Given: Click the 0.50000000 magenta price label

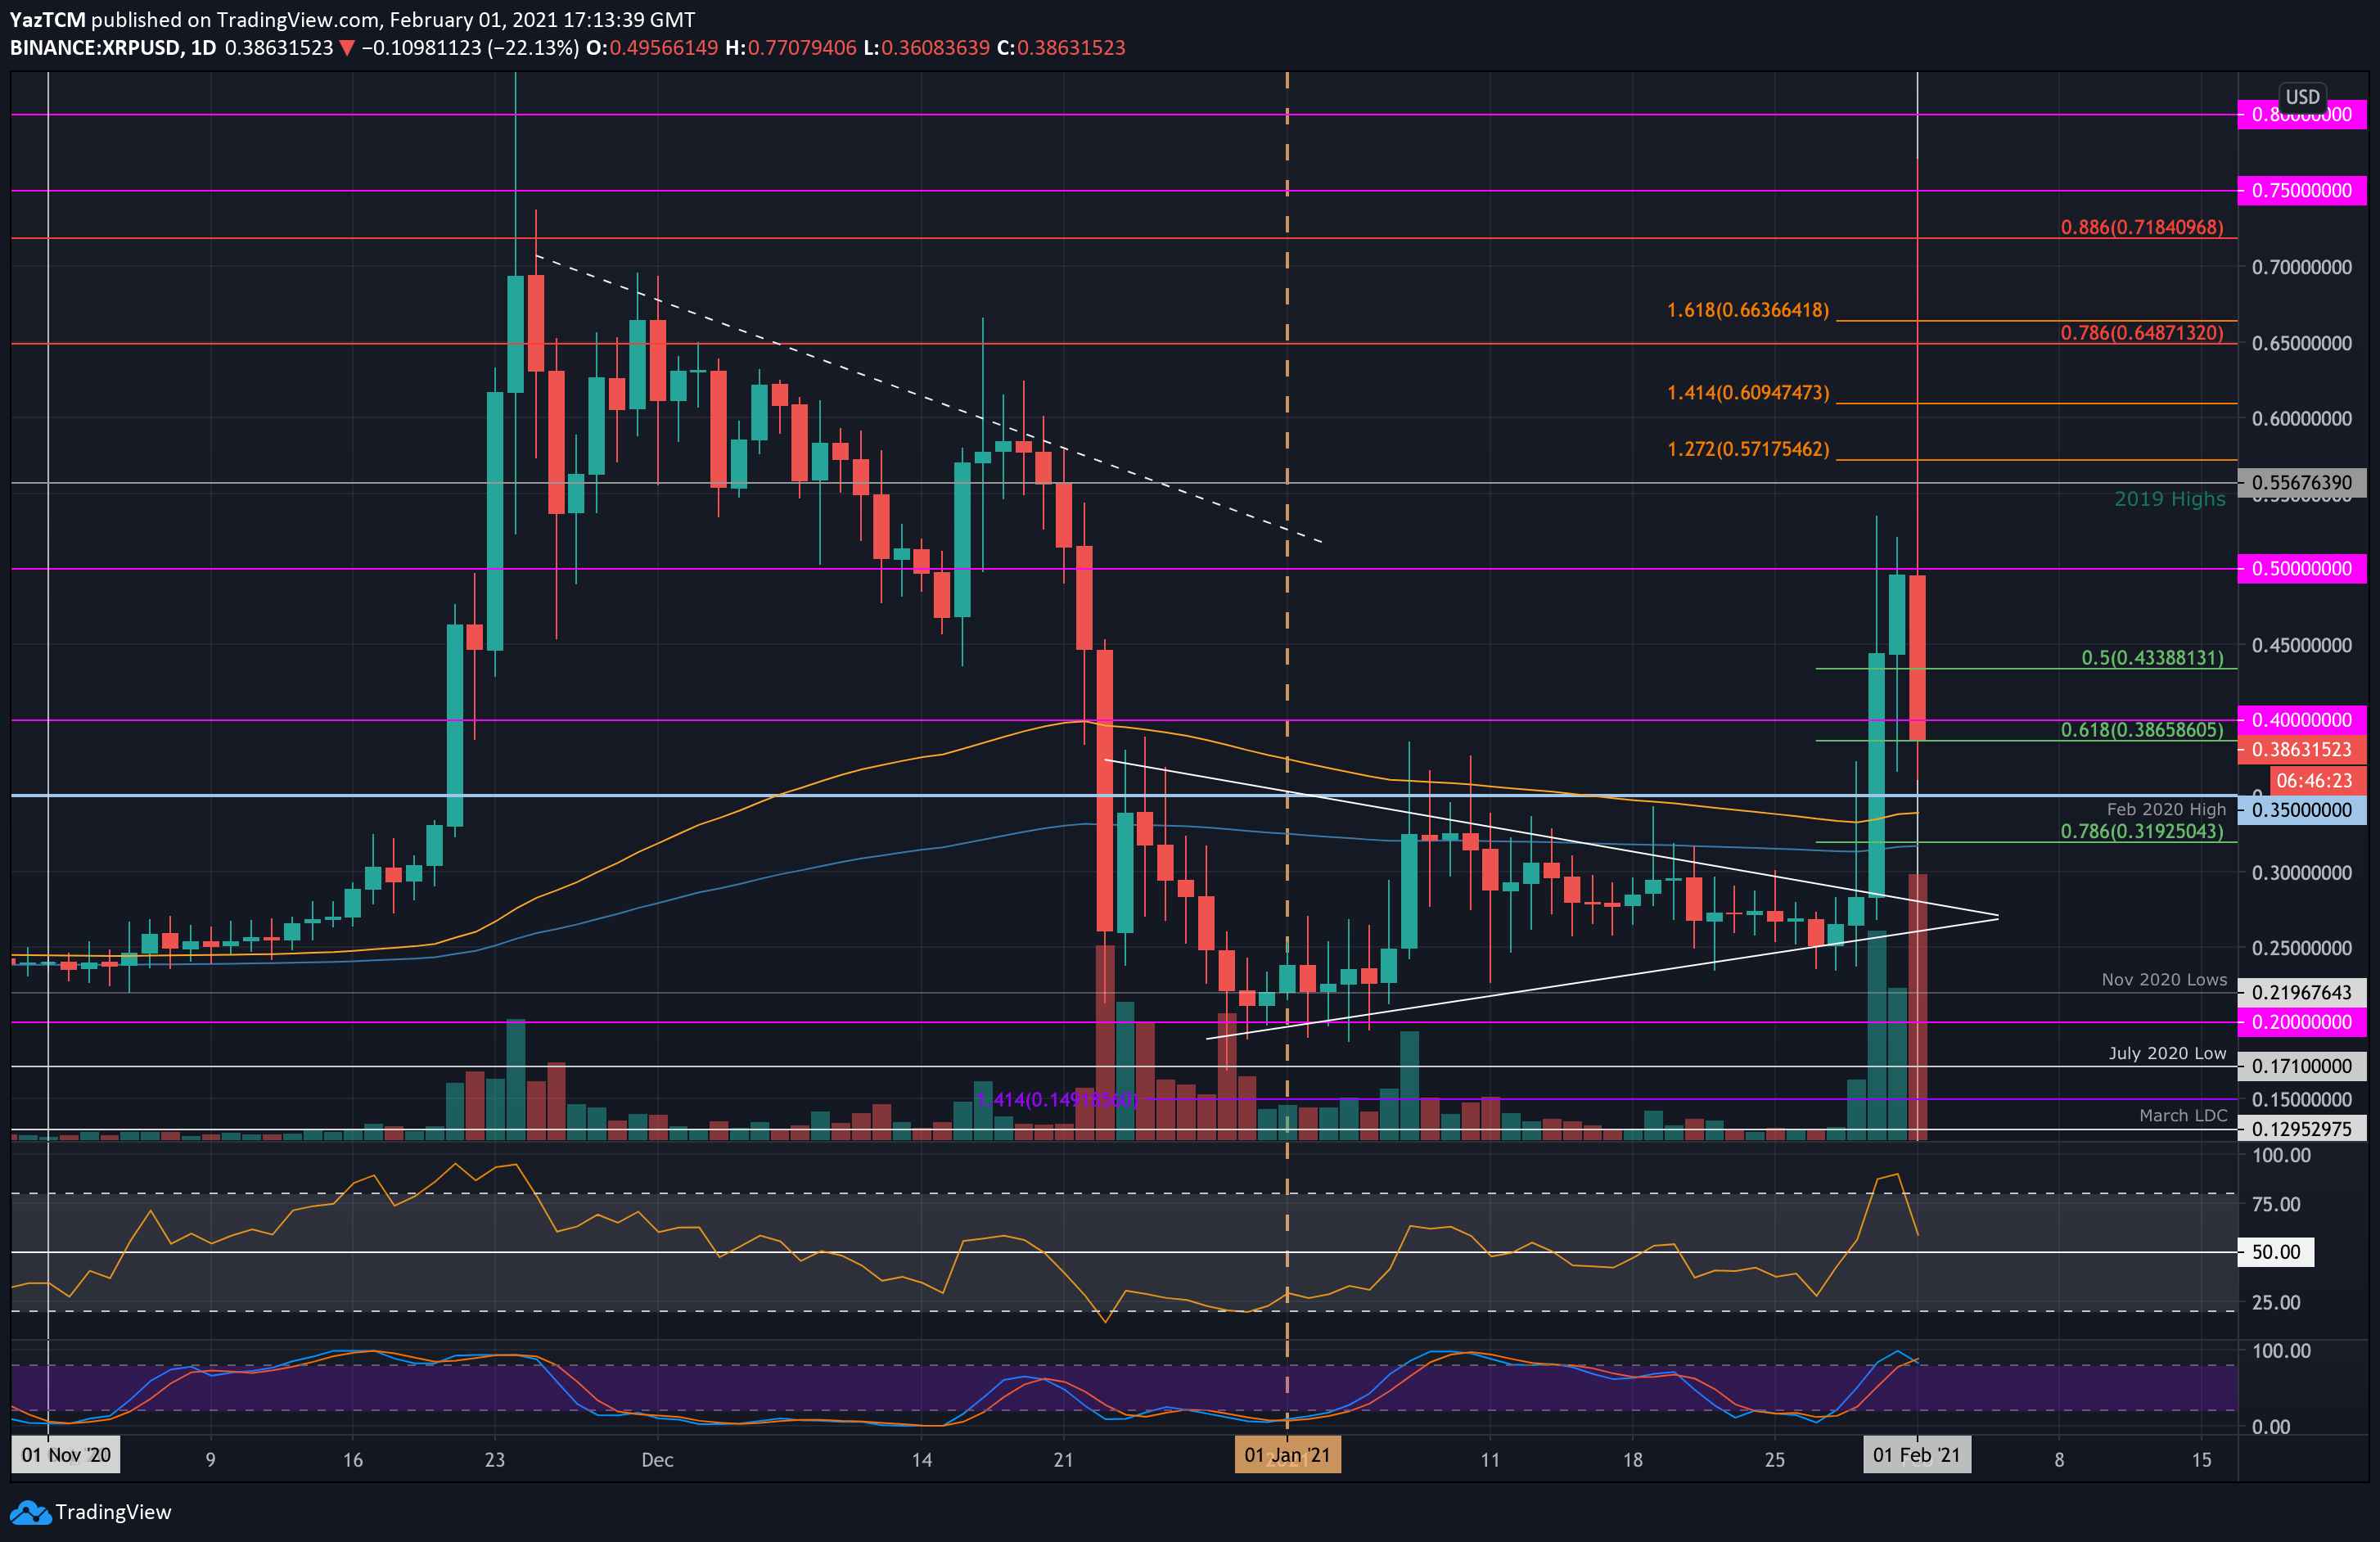Looking at the screenshot, I should pos(2302,568).
